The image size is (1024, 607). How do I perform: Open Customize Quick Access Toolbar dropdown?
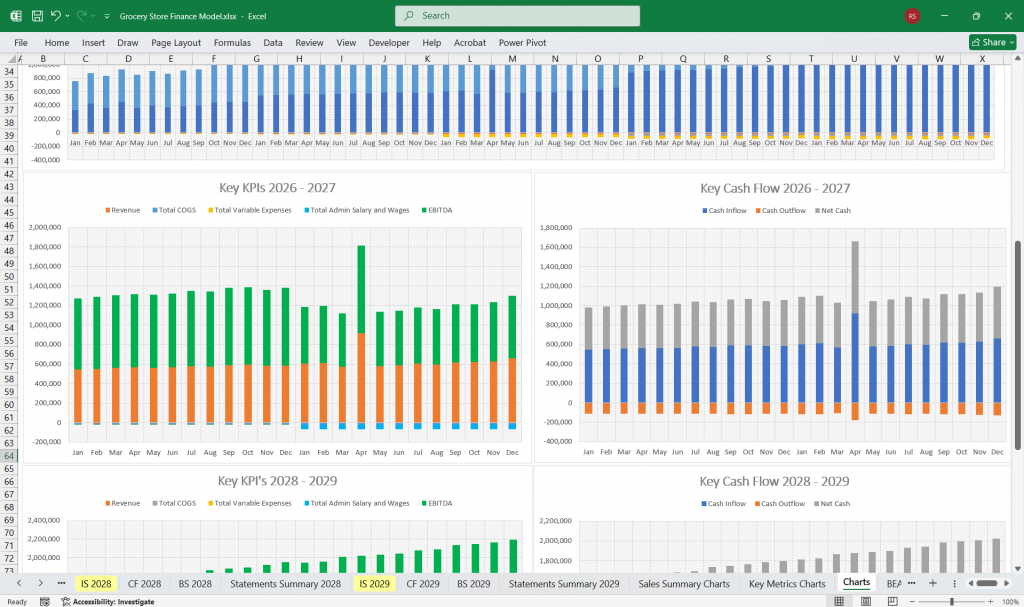point(107,16)
